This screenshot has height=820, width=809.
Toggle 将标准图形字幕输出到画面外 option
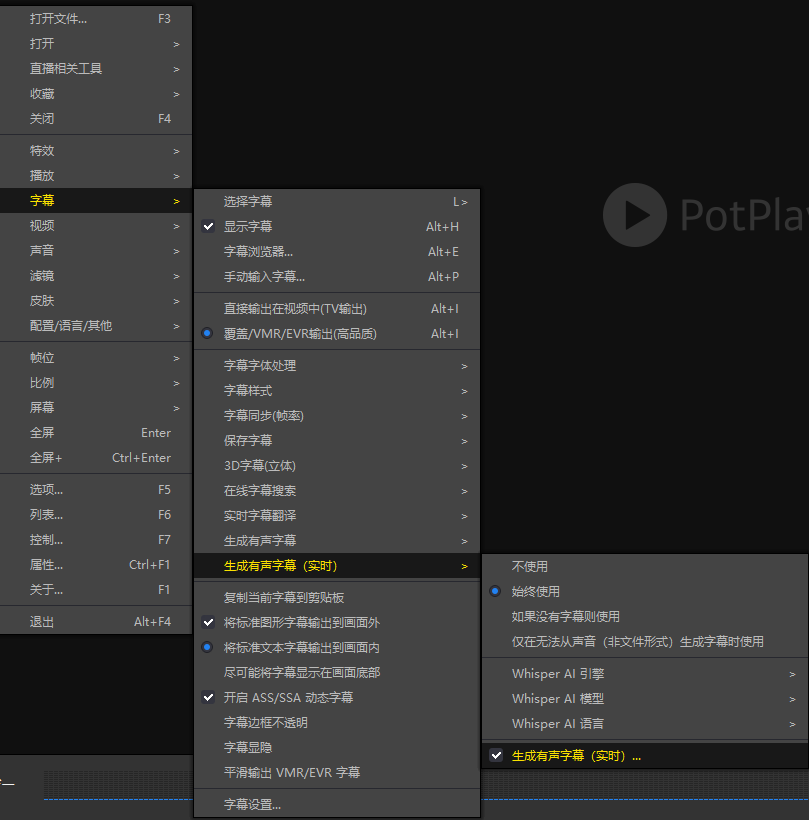337,622
